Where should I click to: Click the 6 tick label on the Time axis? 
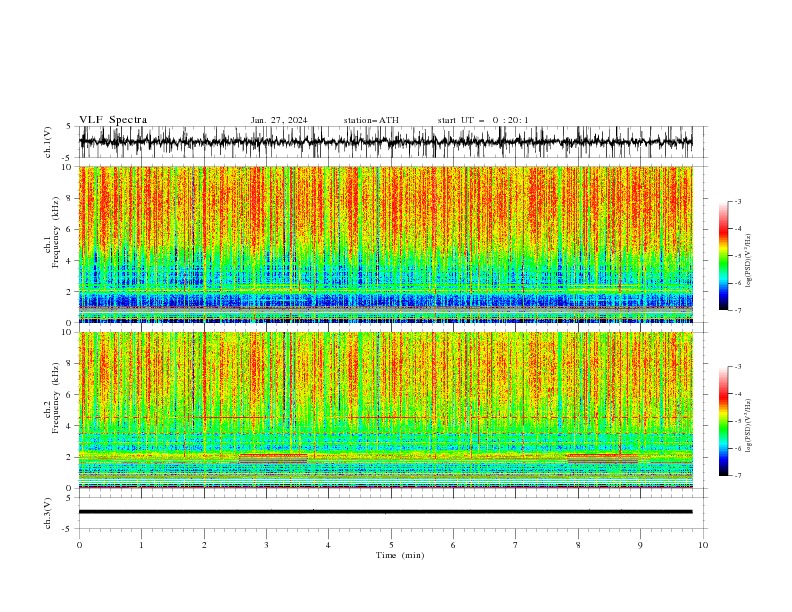pyautogui.click(x=453, y=545)
